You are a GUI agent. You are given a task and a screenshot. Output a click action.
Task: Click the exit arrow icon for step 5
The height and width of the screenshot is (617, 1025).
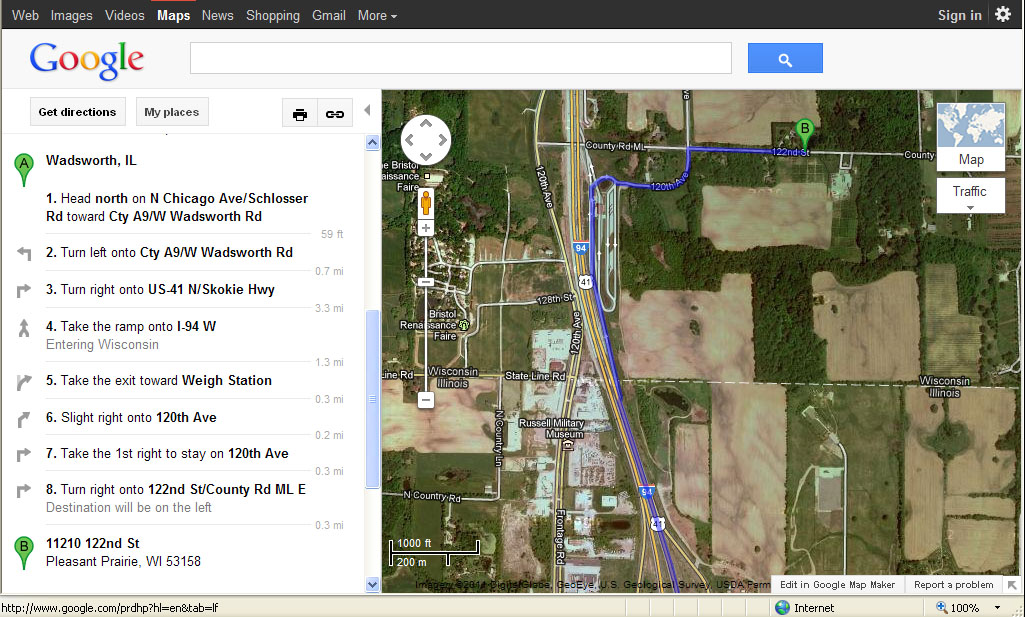click(x=24, y=382)
